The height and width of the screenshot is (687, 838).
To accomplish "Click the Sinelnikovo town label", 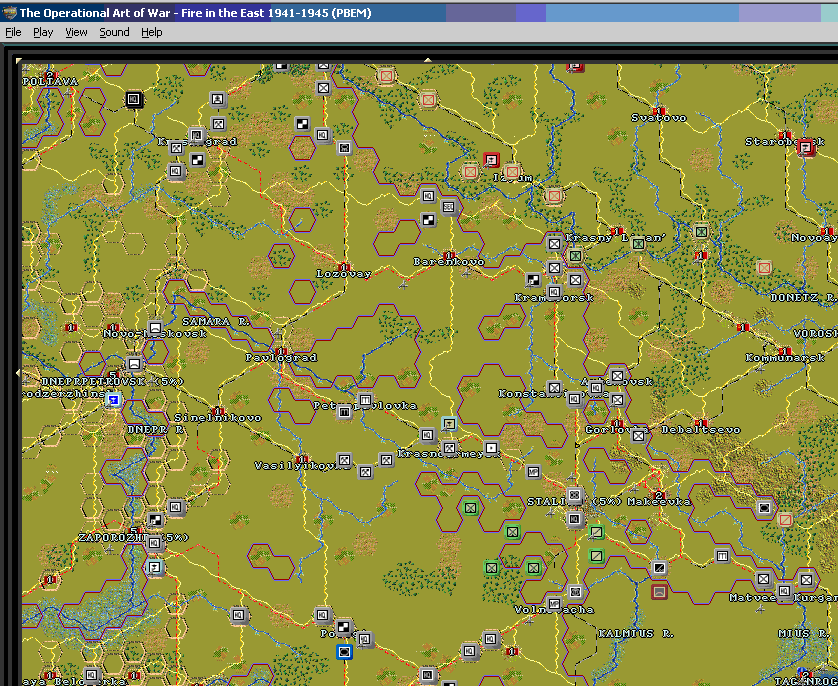I will pyautogui.click(x=218, y=418).
